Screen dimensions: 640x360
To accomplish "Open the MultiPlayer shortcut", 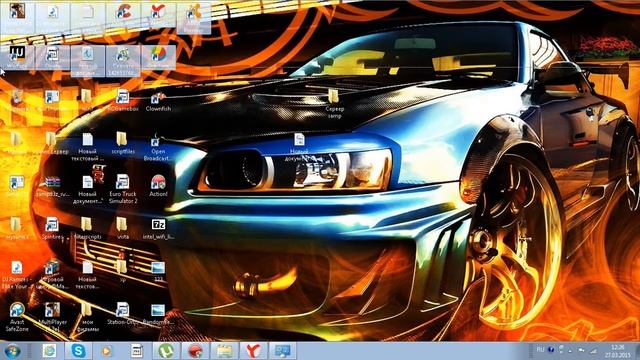I will tap(52, 317).
